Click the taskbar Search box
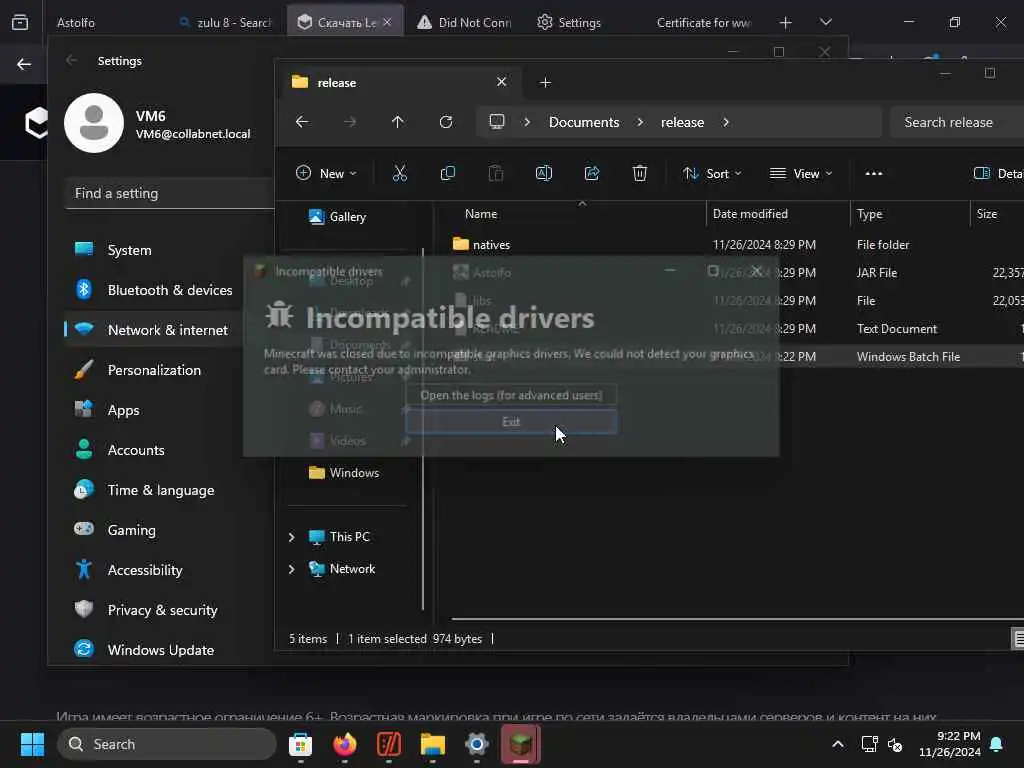1024x768 pixels. [x=167, y=744]
